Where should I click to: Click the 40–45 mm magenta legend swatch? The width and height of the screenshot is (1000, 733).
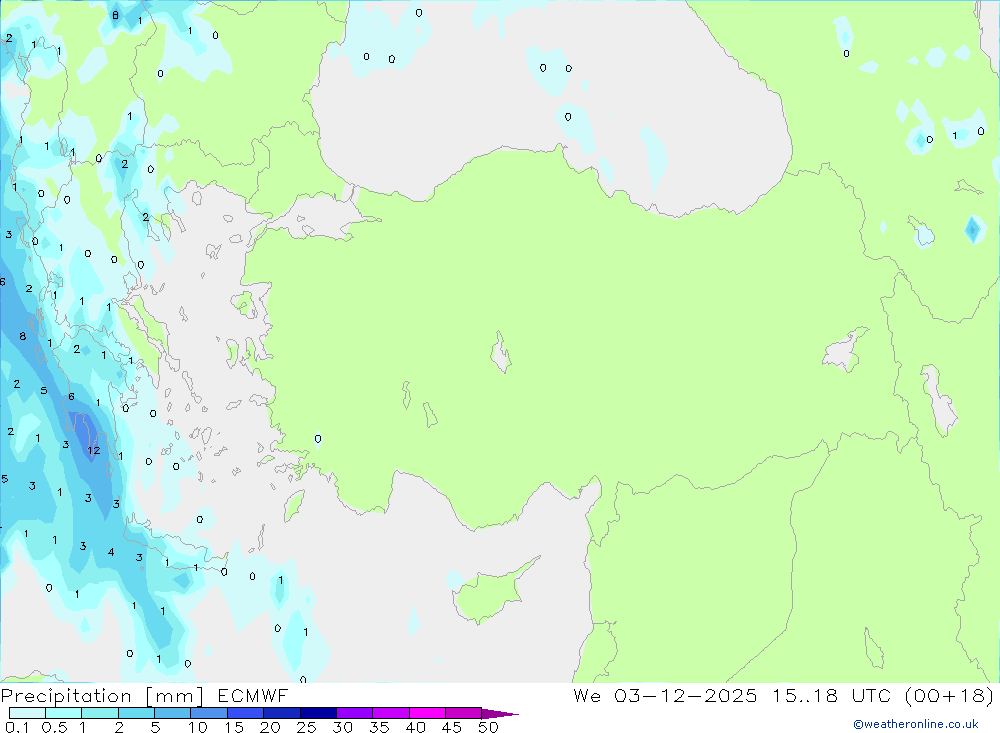click(427, 713)
